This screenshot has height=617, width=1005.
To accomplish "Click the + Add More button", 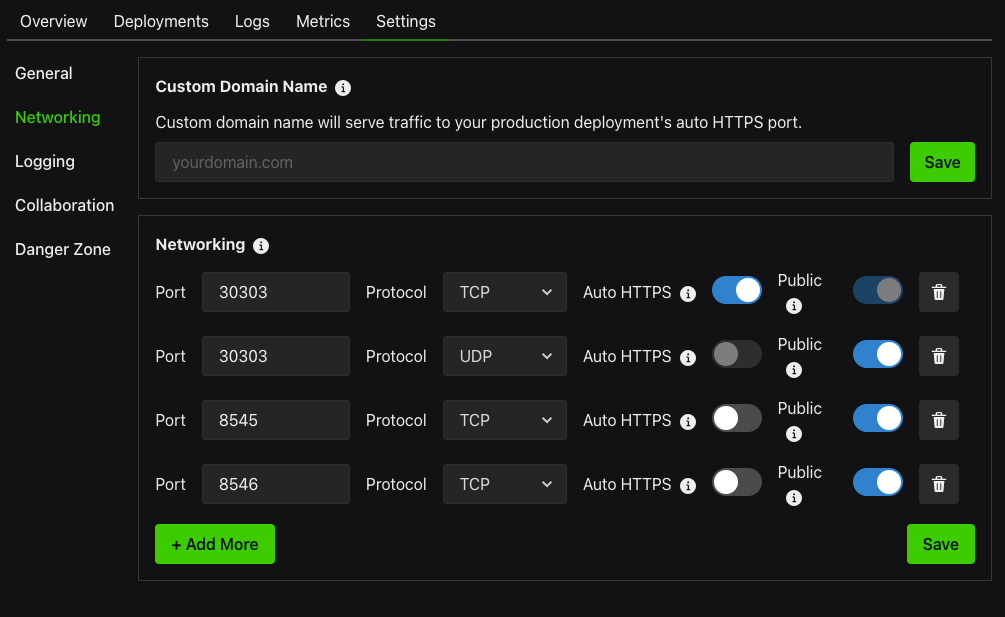I will click(x=214, y=544).
